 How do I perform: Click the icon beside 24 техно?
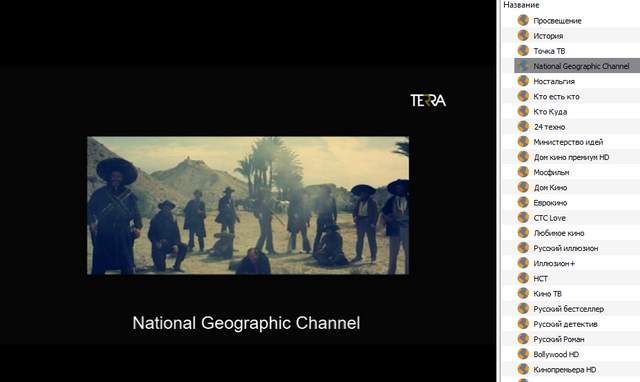click(x=523, y=126)
